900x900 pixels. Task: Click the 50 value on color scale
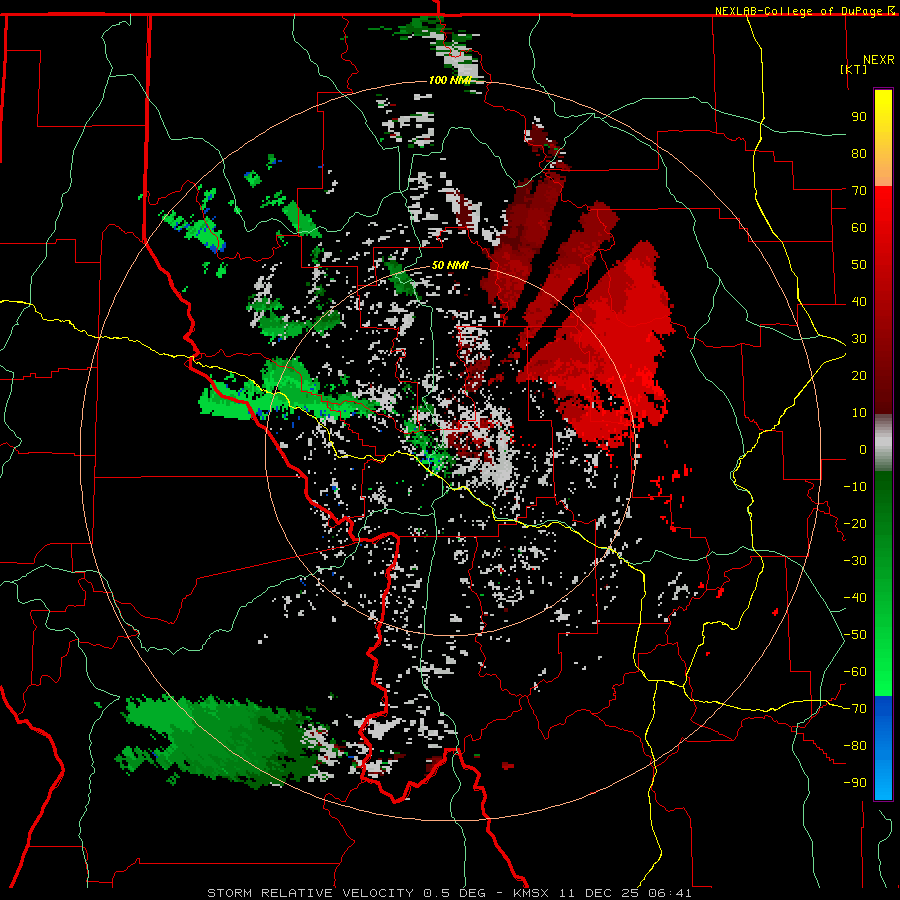click(859, 265)
